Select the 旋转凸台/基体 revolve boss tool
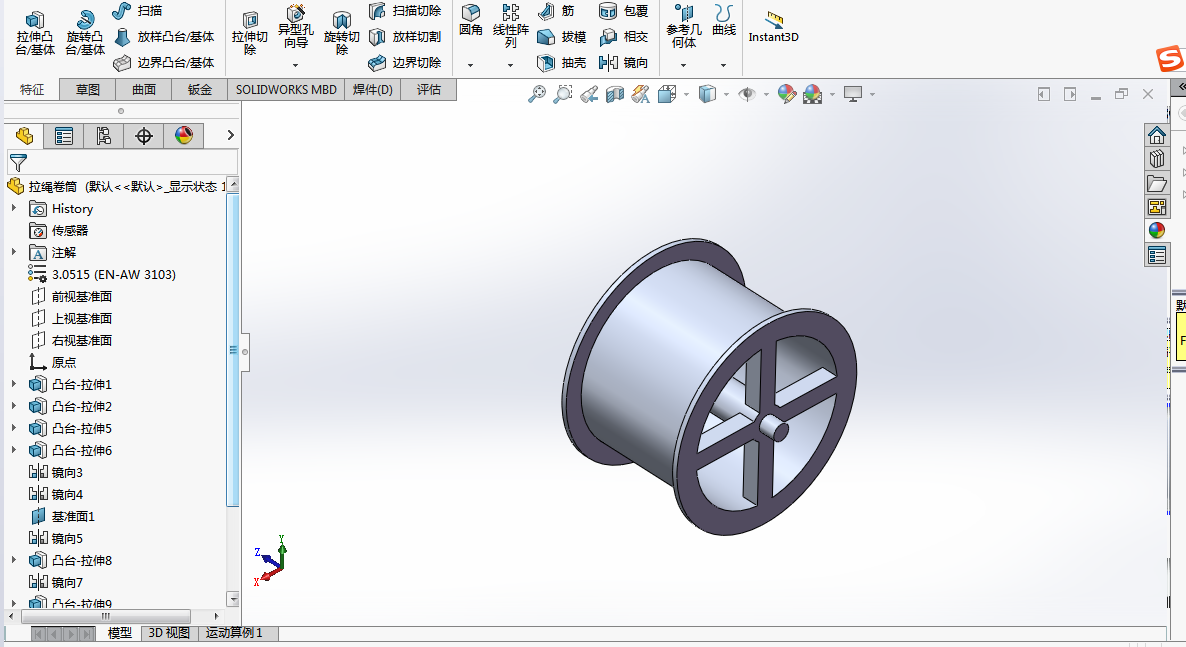The width and height of the screenshot is (1186, 647). pos(85,33)
